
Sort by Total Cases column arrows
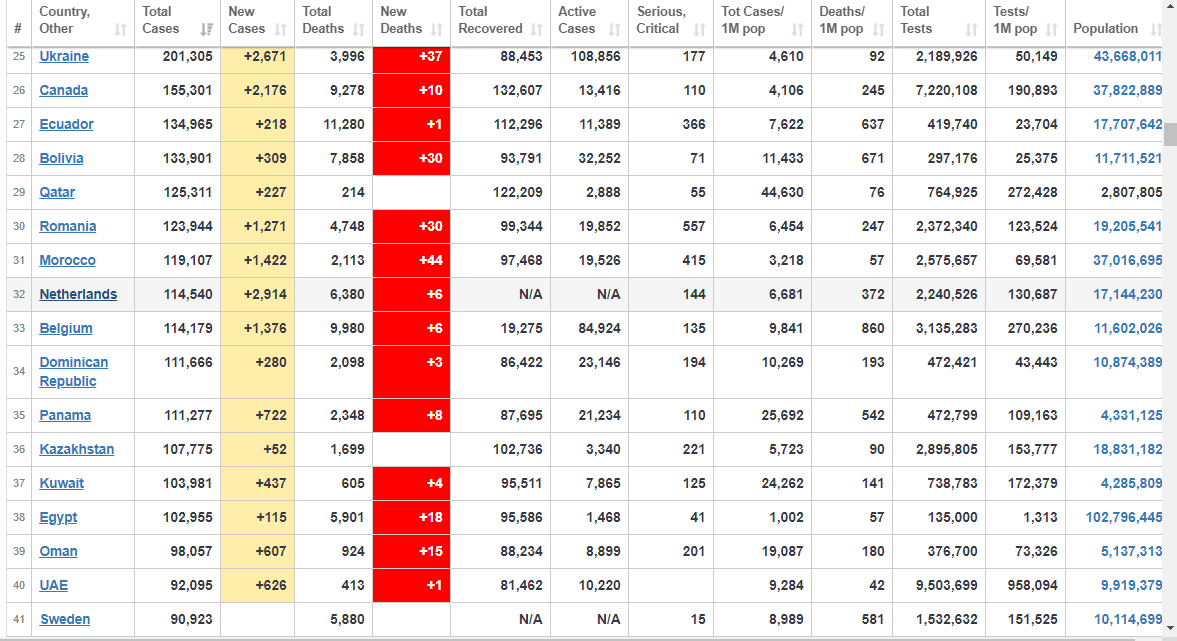(206, 29)
